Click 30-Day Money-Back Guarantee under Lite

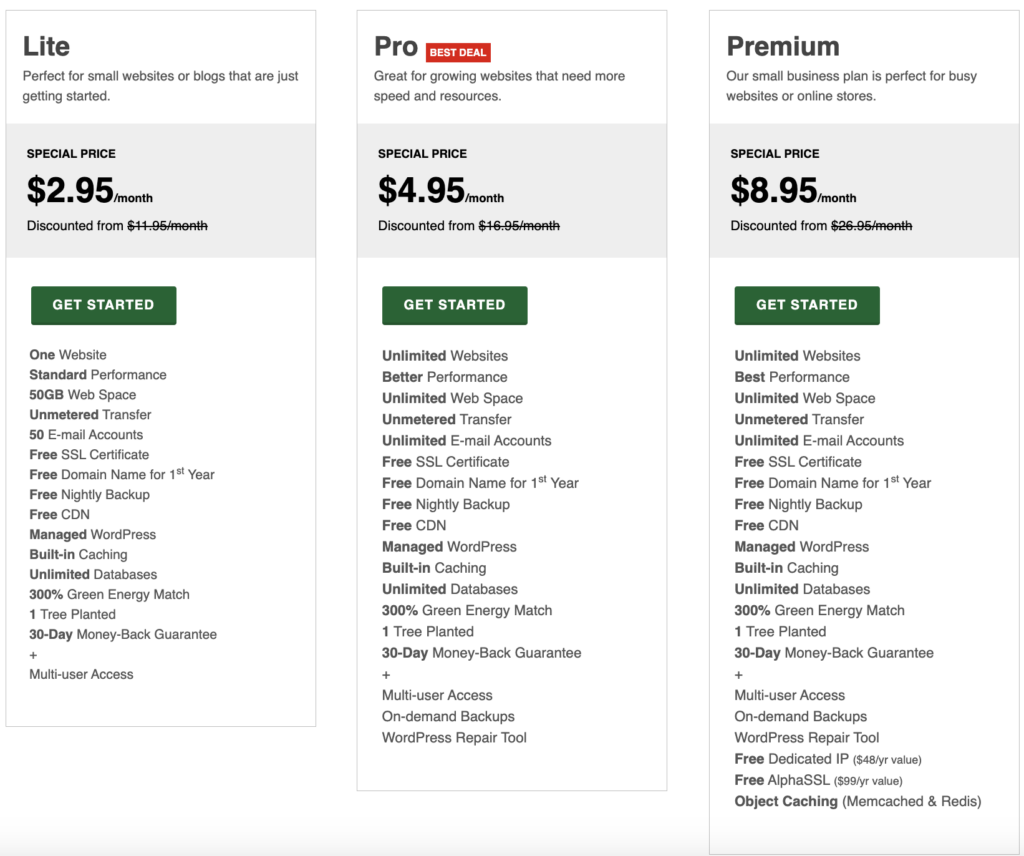(125, 634)
